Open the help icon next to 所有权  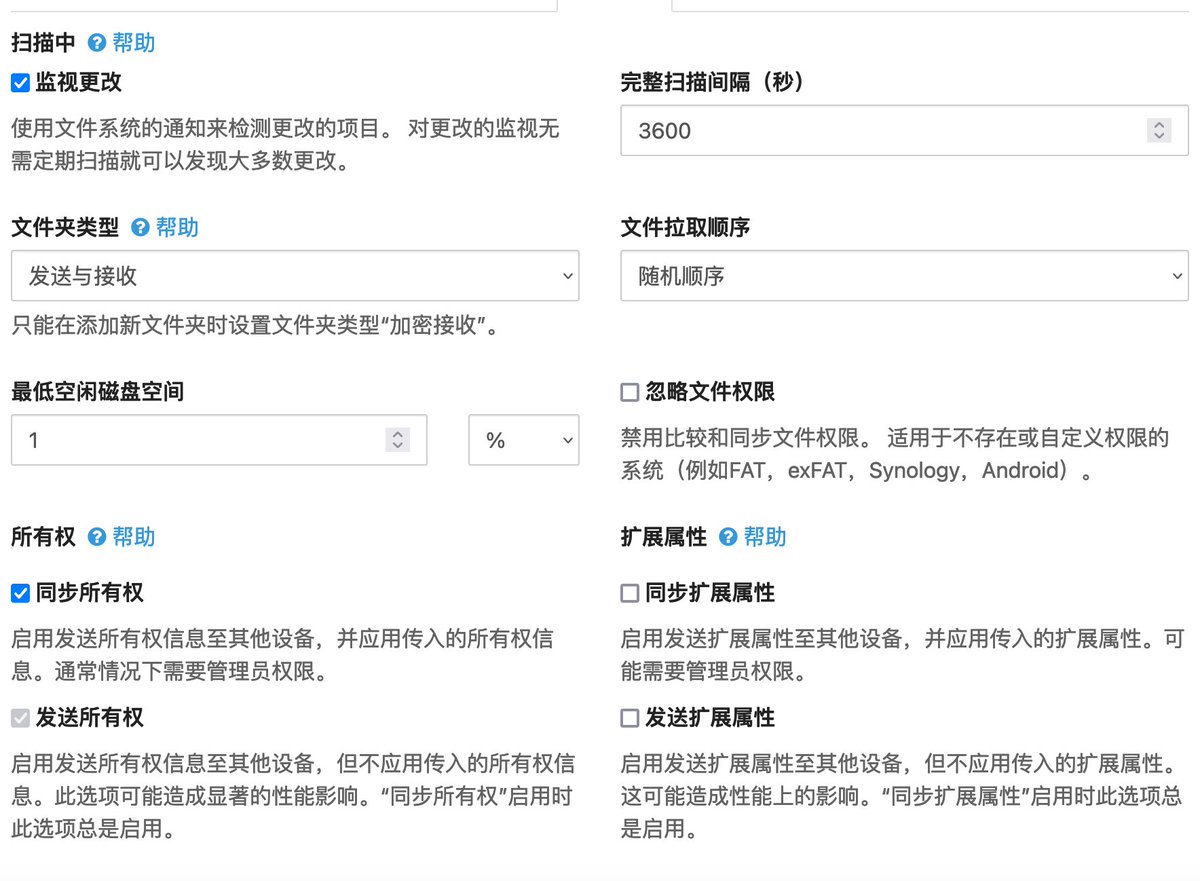point(96,537)
